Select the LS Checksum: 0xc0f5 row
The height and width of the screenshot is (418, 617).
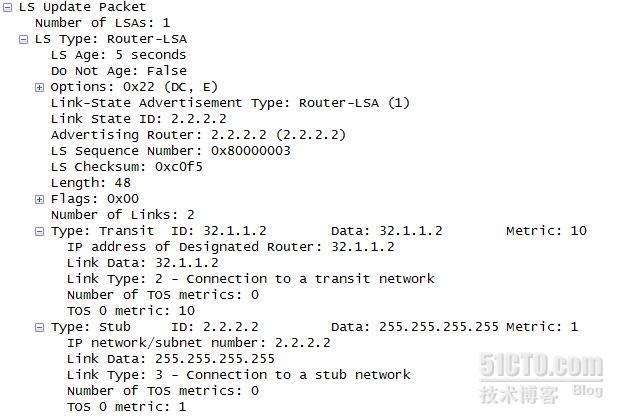point(127,167)
